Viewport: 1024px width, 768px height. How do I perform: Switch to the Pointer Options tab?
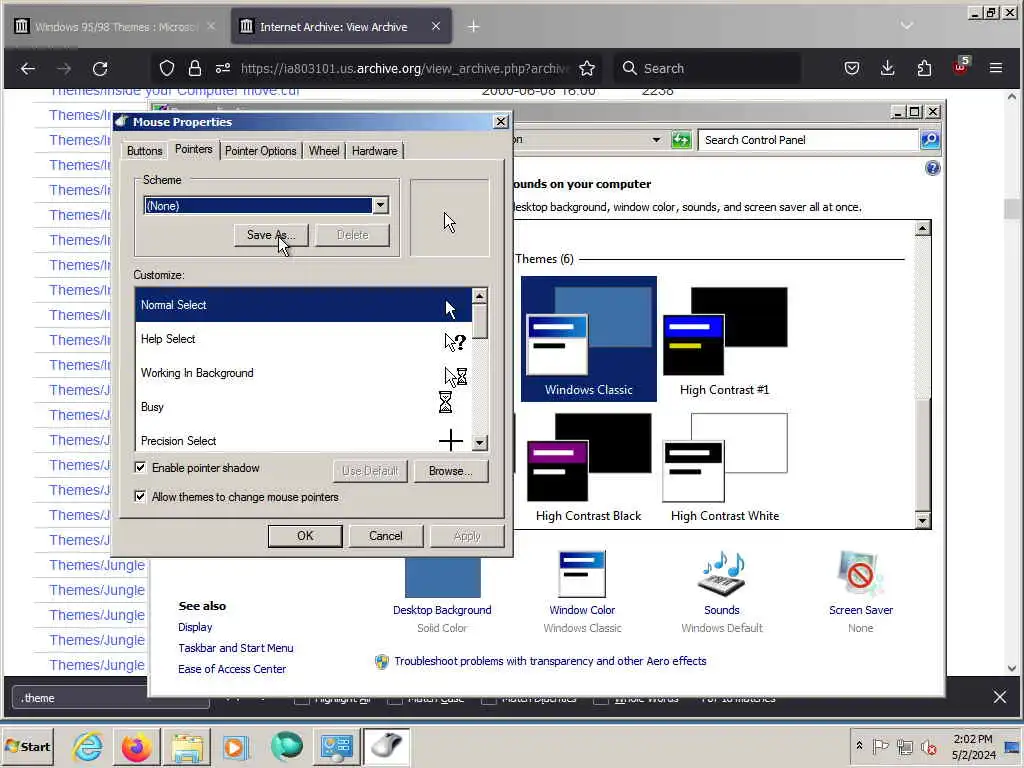(261, 151)
